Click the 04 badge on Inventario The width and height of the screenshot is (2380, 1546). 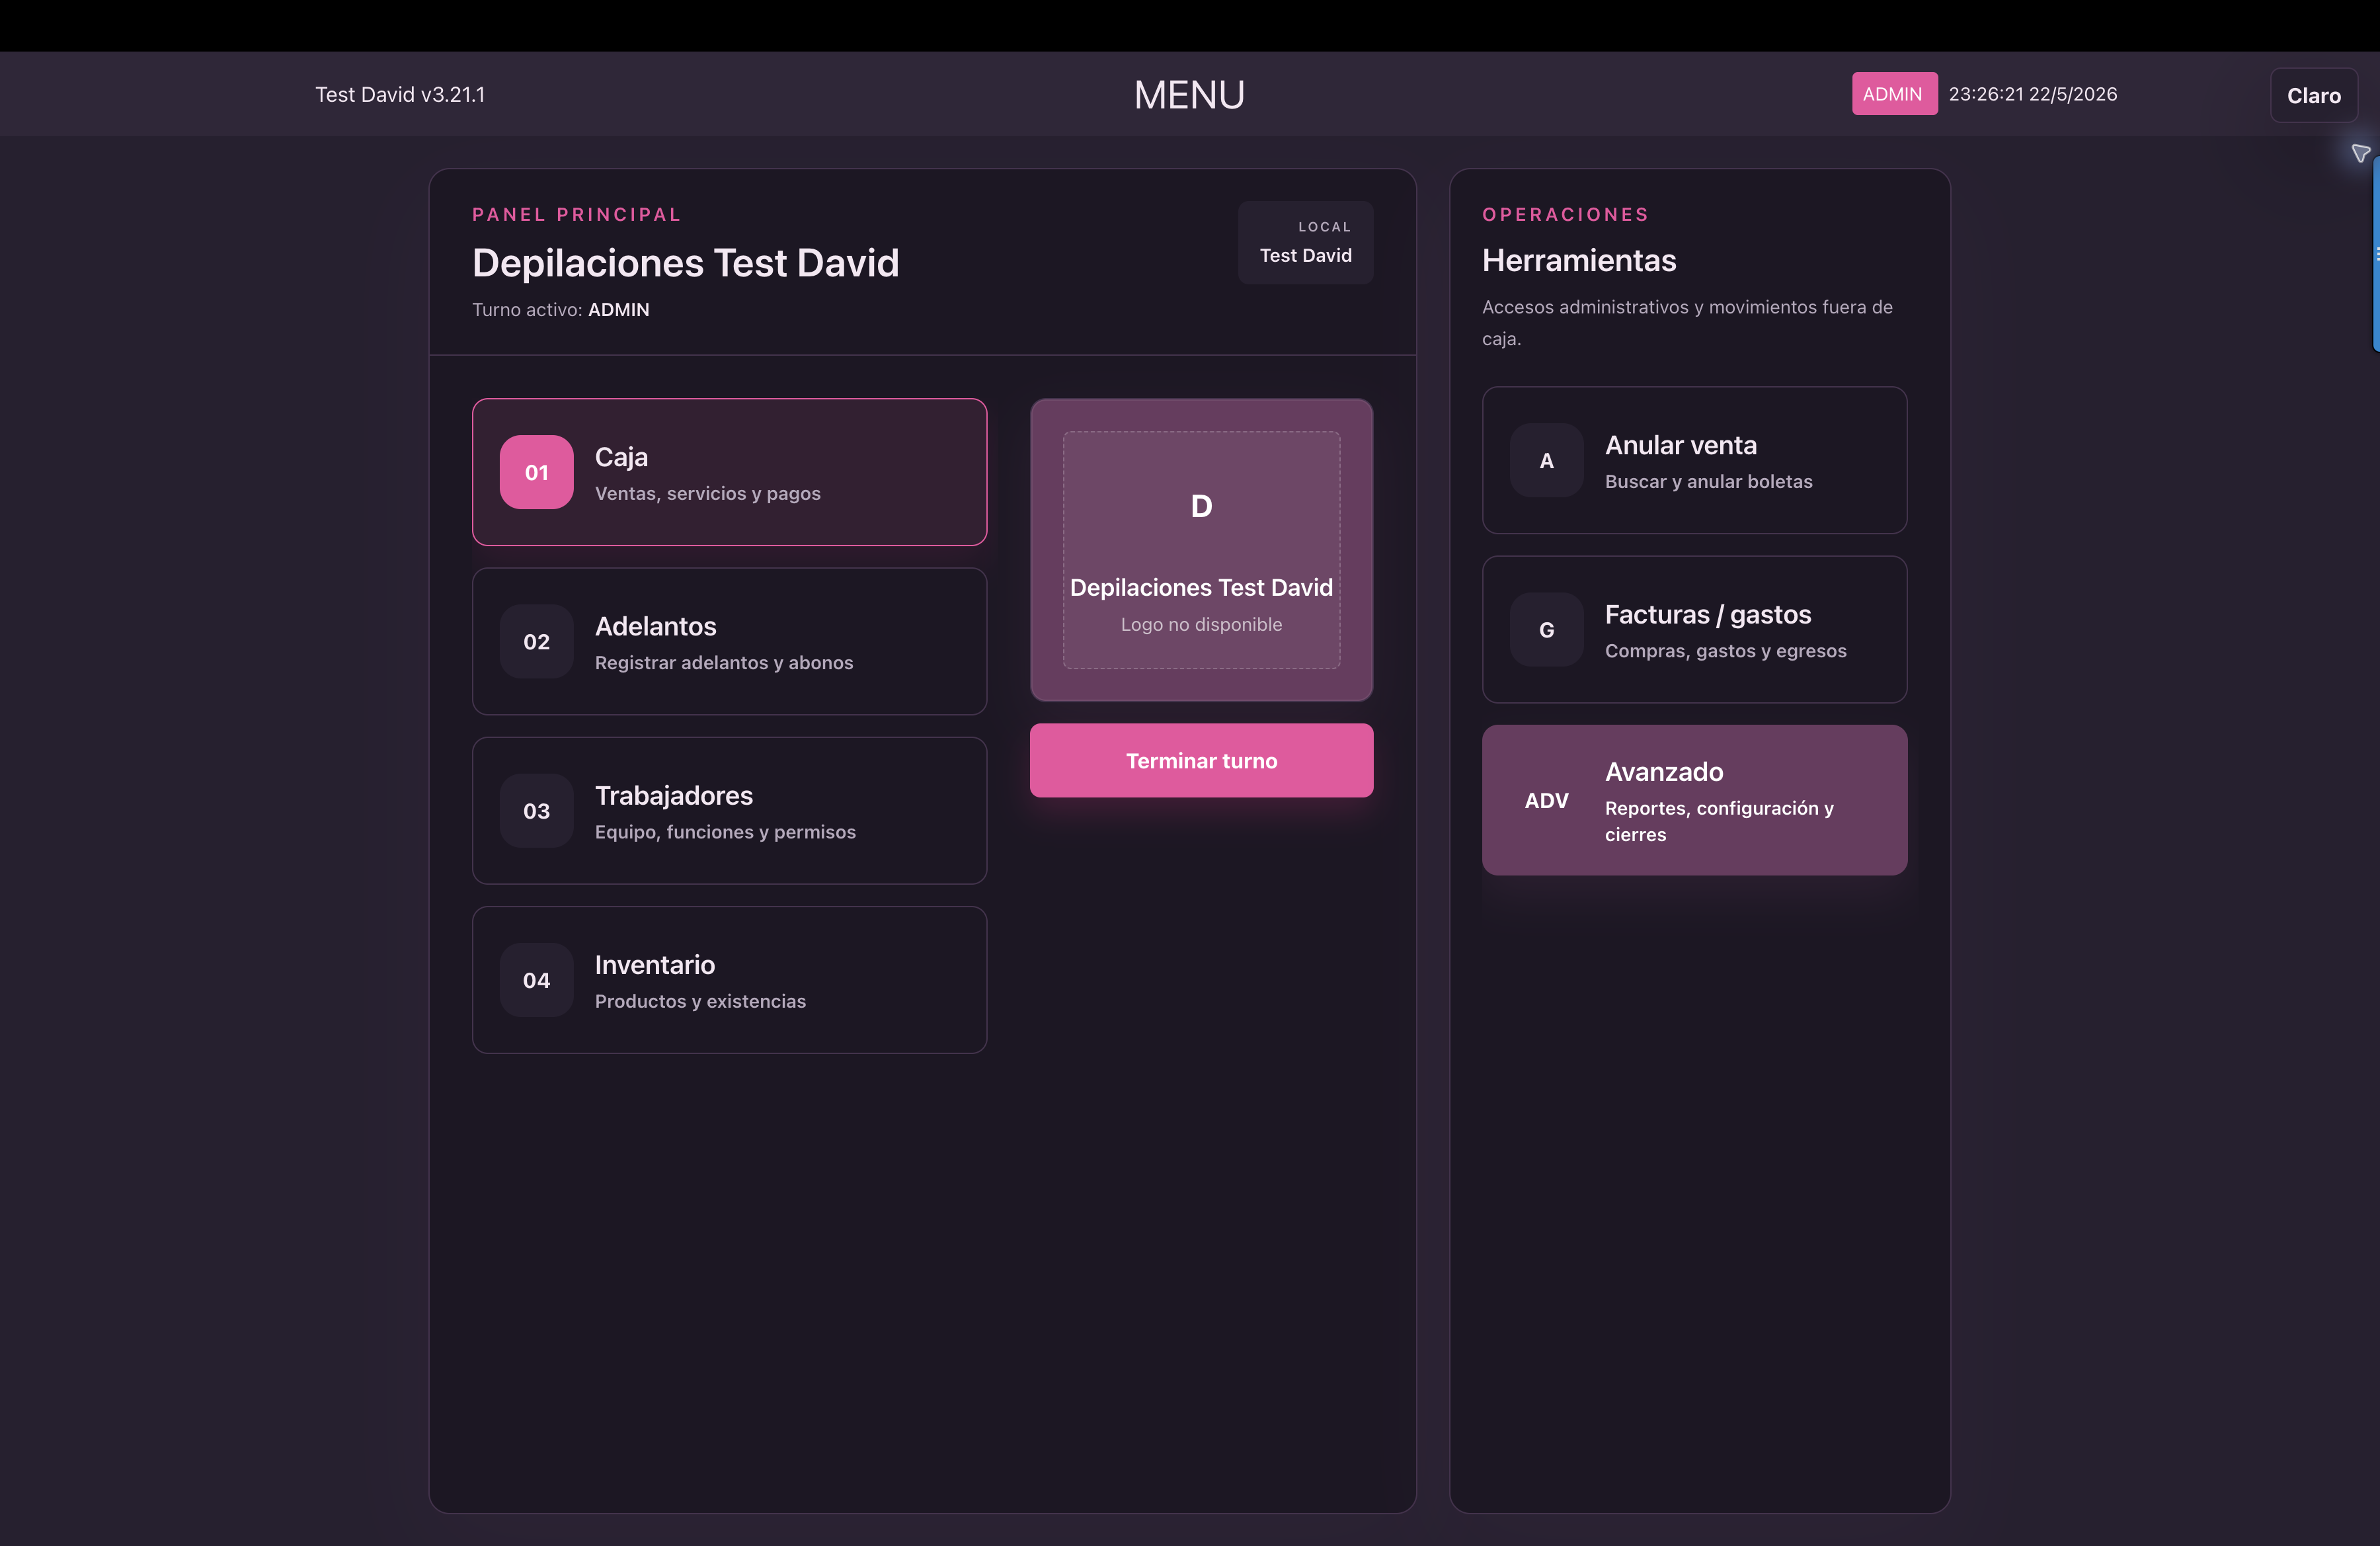pos(536,980)
